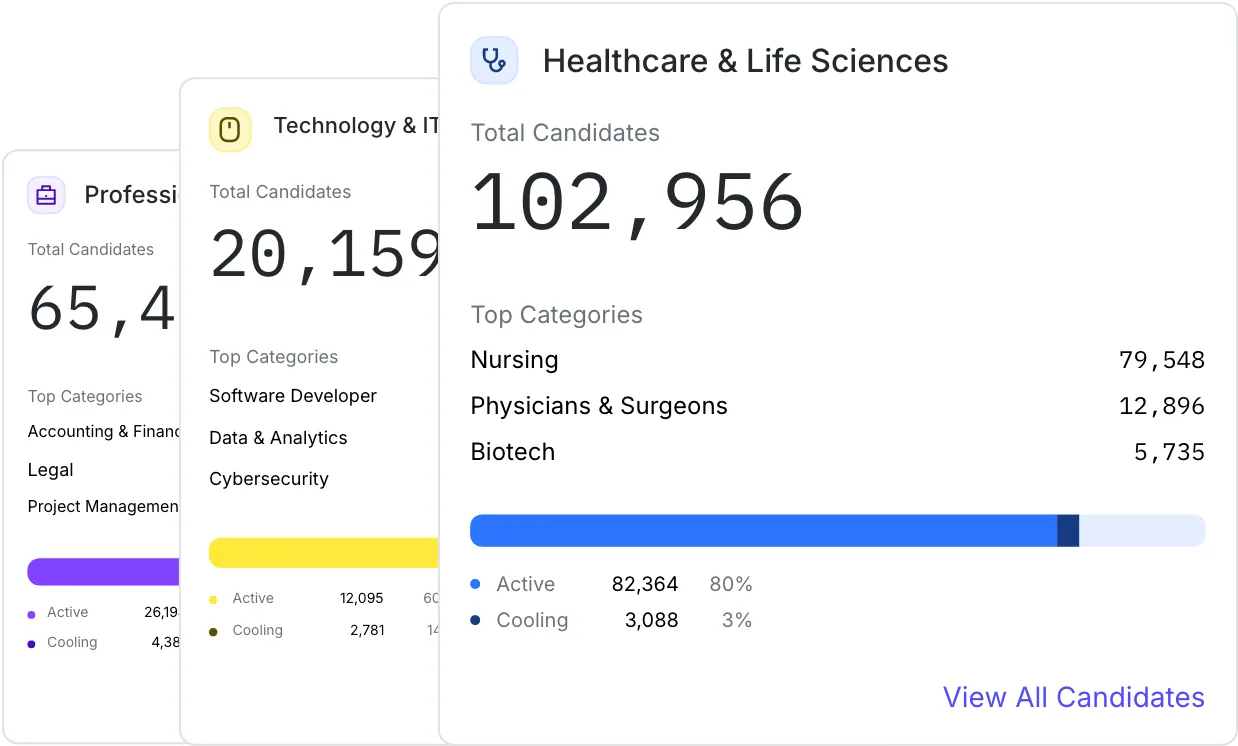
Task: Click the blue Active legend dot
Action: coord(475,584)
